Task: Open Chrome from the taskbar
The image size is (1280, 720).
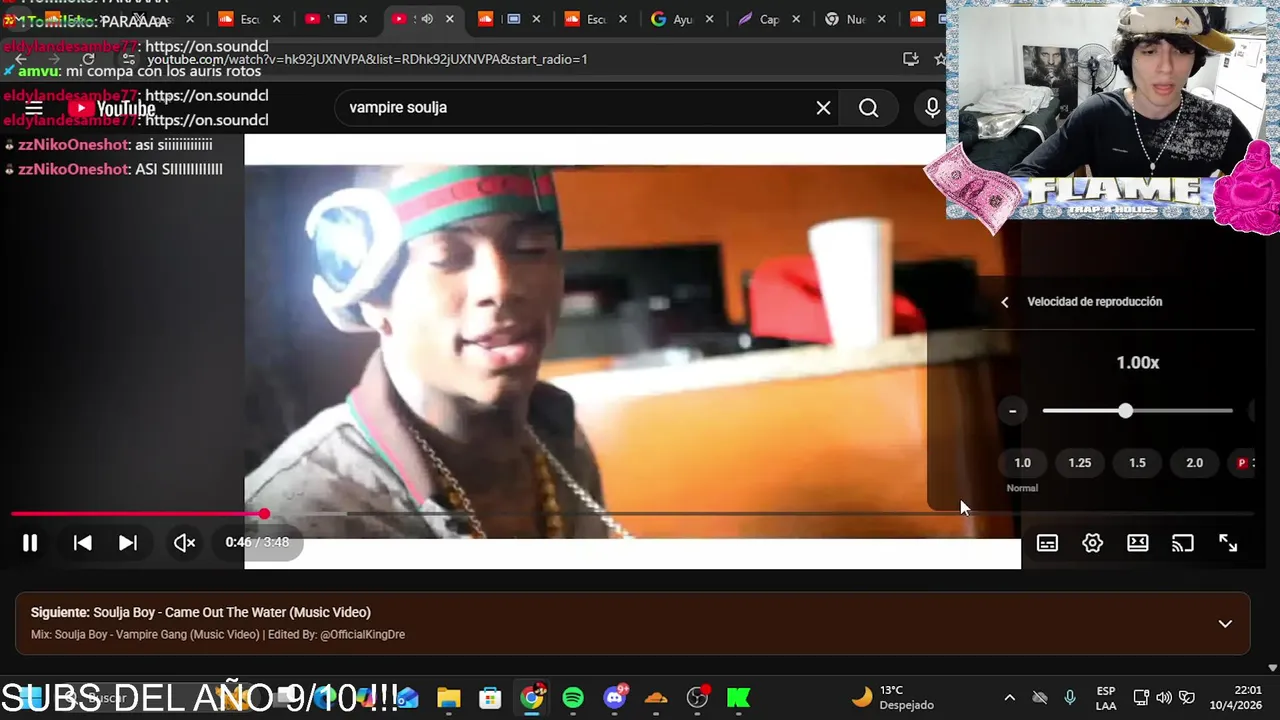Action: (532, 698)
